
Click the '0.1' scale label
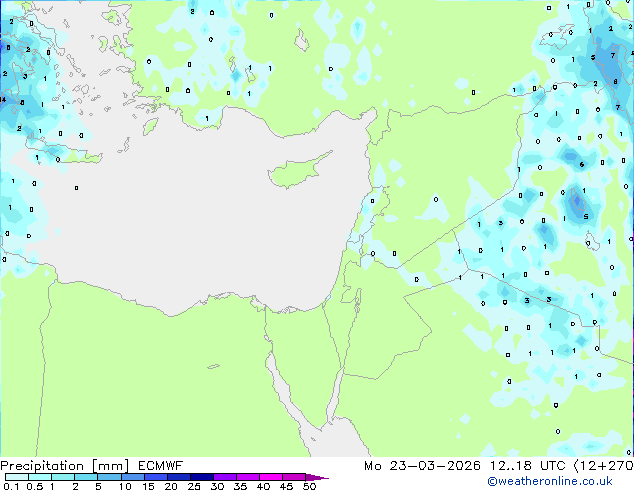coord(11,486)
